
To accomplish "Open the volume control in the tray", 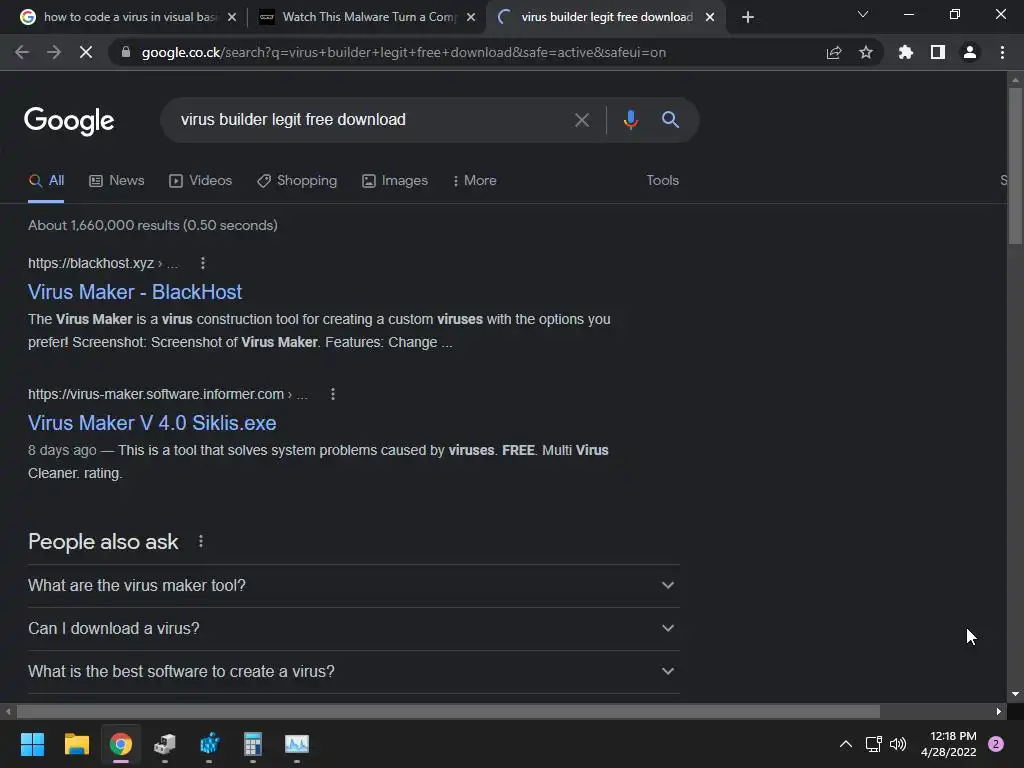I will click(898, 744).
